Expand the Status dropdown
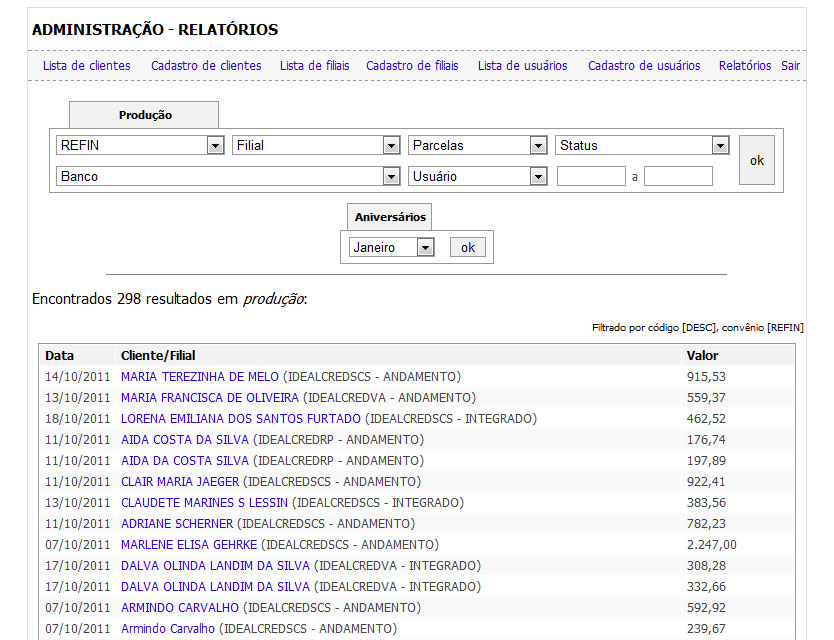834x640 pixels. [642, 146]
